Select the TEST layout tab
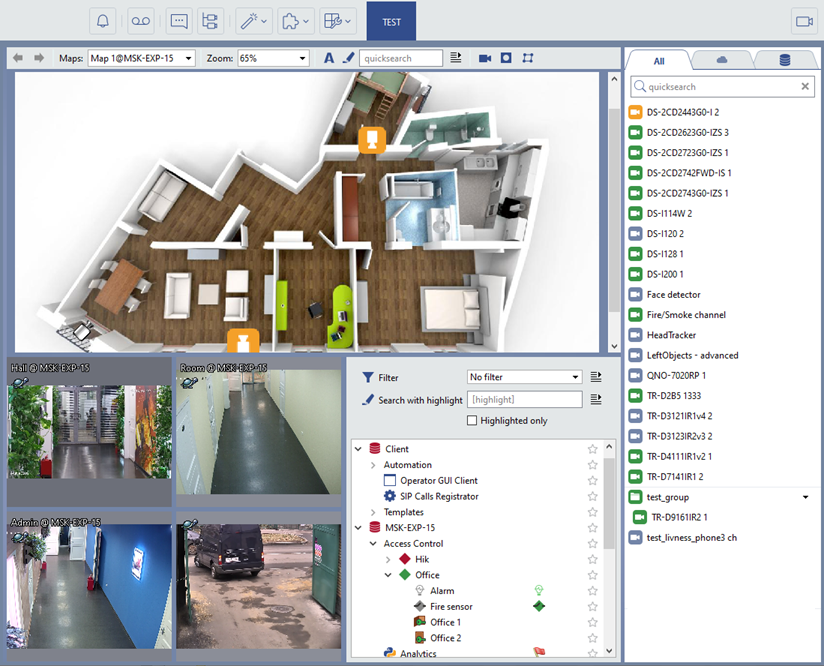Viewport: 824px width, 666px height. [391, 21]
